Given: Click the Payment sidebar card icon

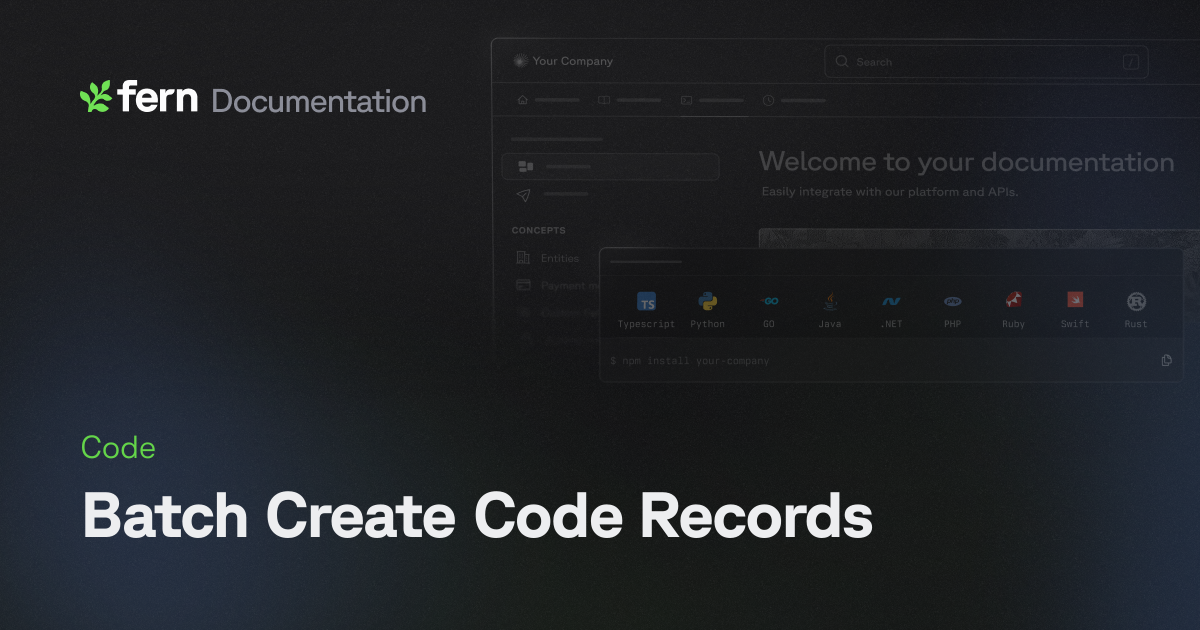Looking at the screenshot, I should 523,285.
